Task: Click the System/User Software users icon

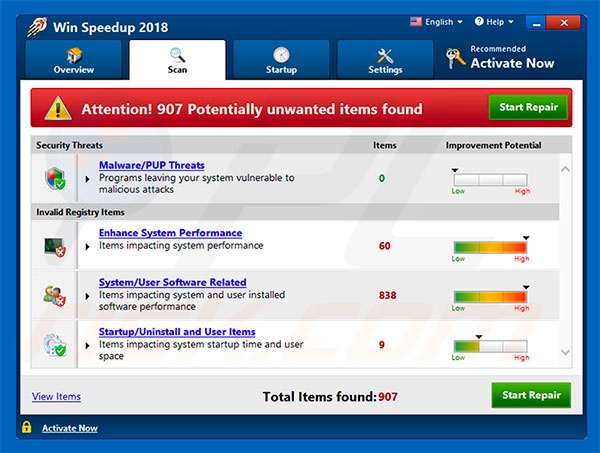Action: (55, 295)
